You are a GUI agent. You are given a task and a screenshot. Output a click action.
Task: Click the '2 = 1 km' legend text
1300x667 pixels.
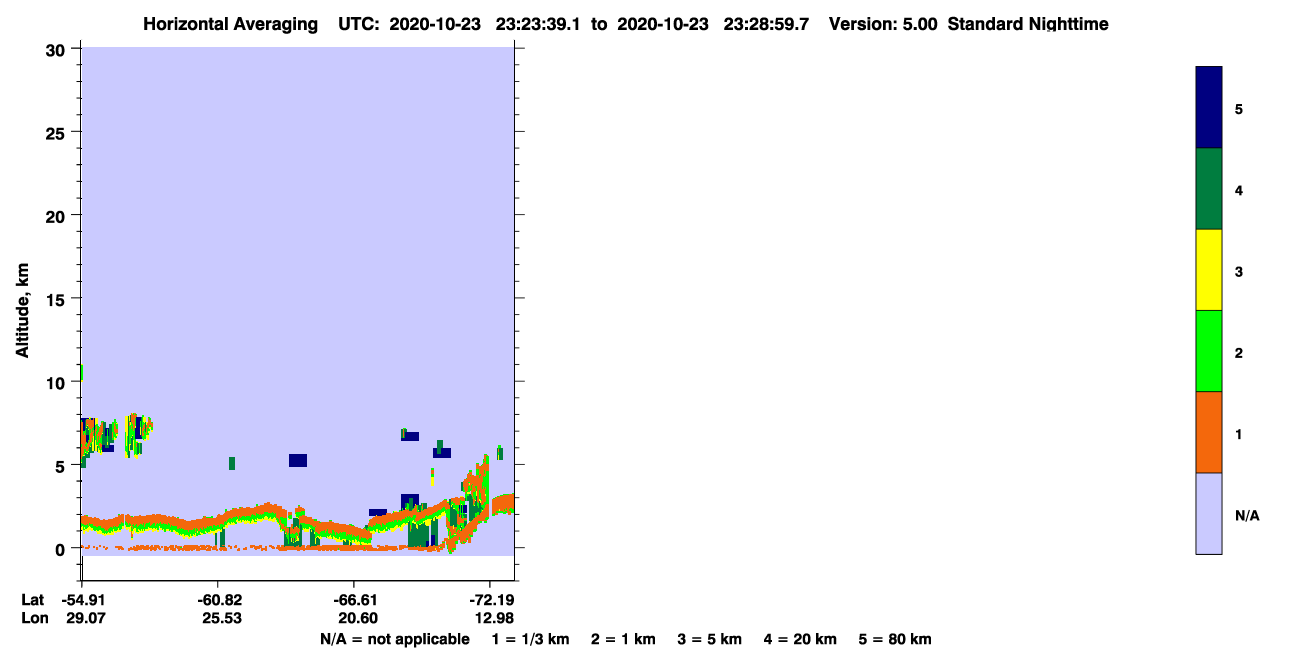(623, 640)
